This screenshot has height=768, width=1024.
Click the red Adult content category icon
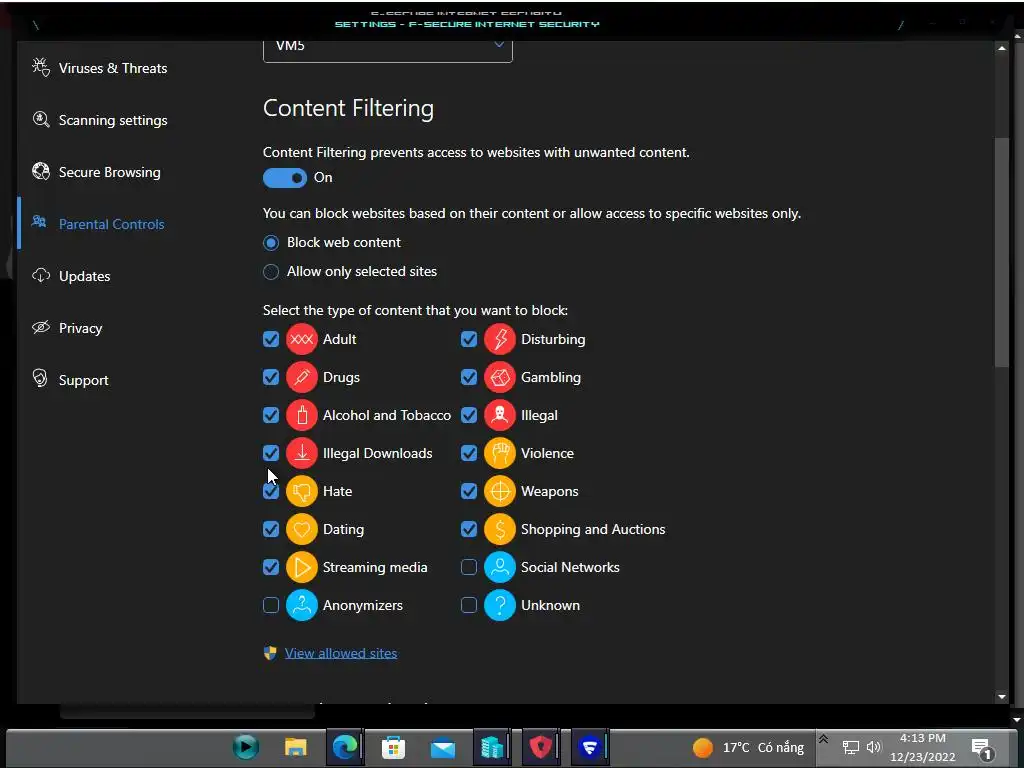302,340
